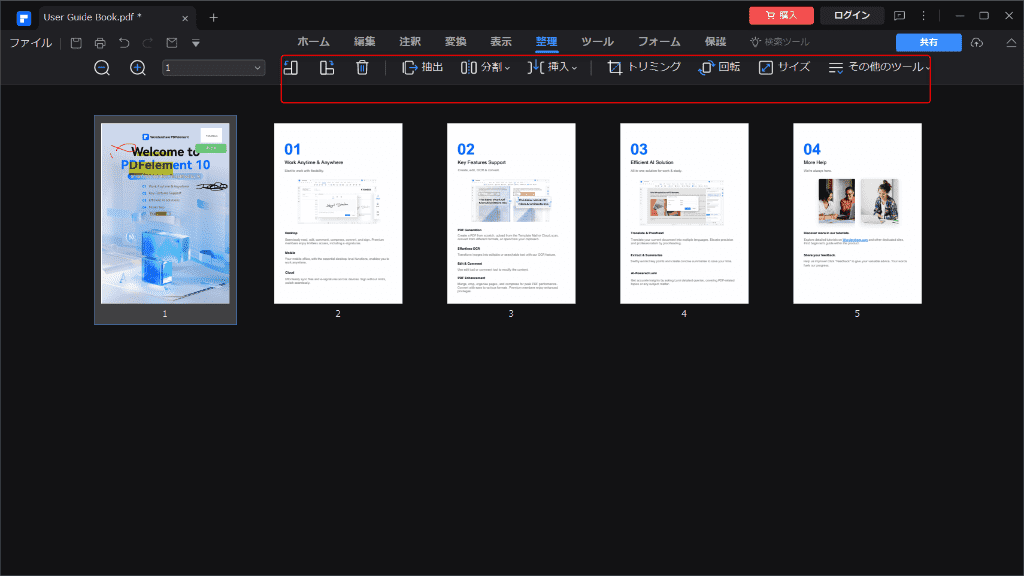Open the 挿入 insert dropdown
1024x576 pixels.
pos(552,67)
